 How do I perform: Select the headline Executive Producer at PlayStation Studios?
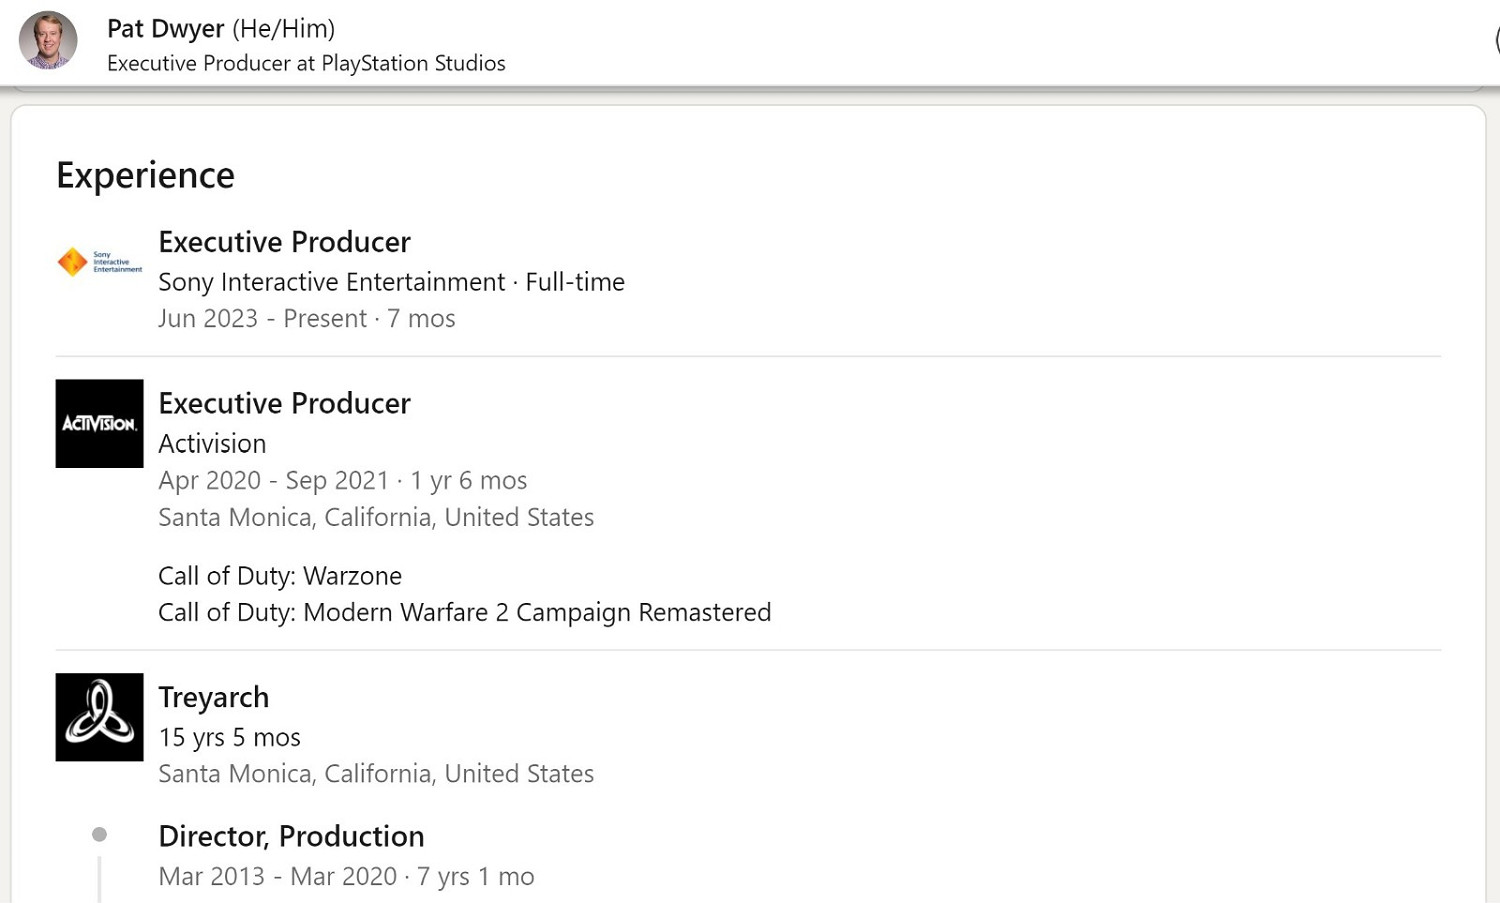click(306, 63)
